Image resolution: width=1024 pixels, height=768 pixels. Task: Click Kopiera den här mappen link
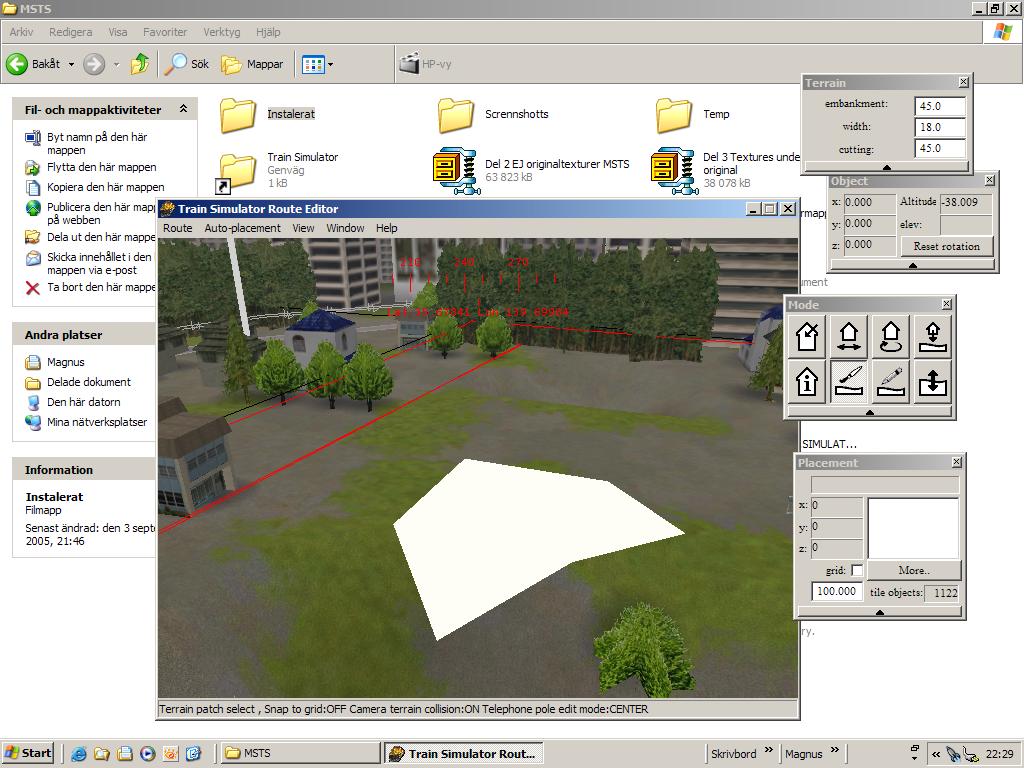point(105,187)
